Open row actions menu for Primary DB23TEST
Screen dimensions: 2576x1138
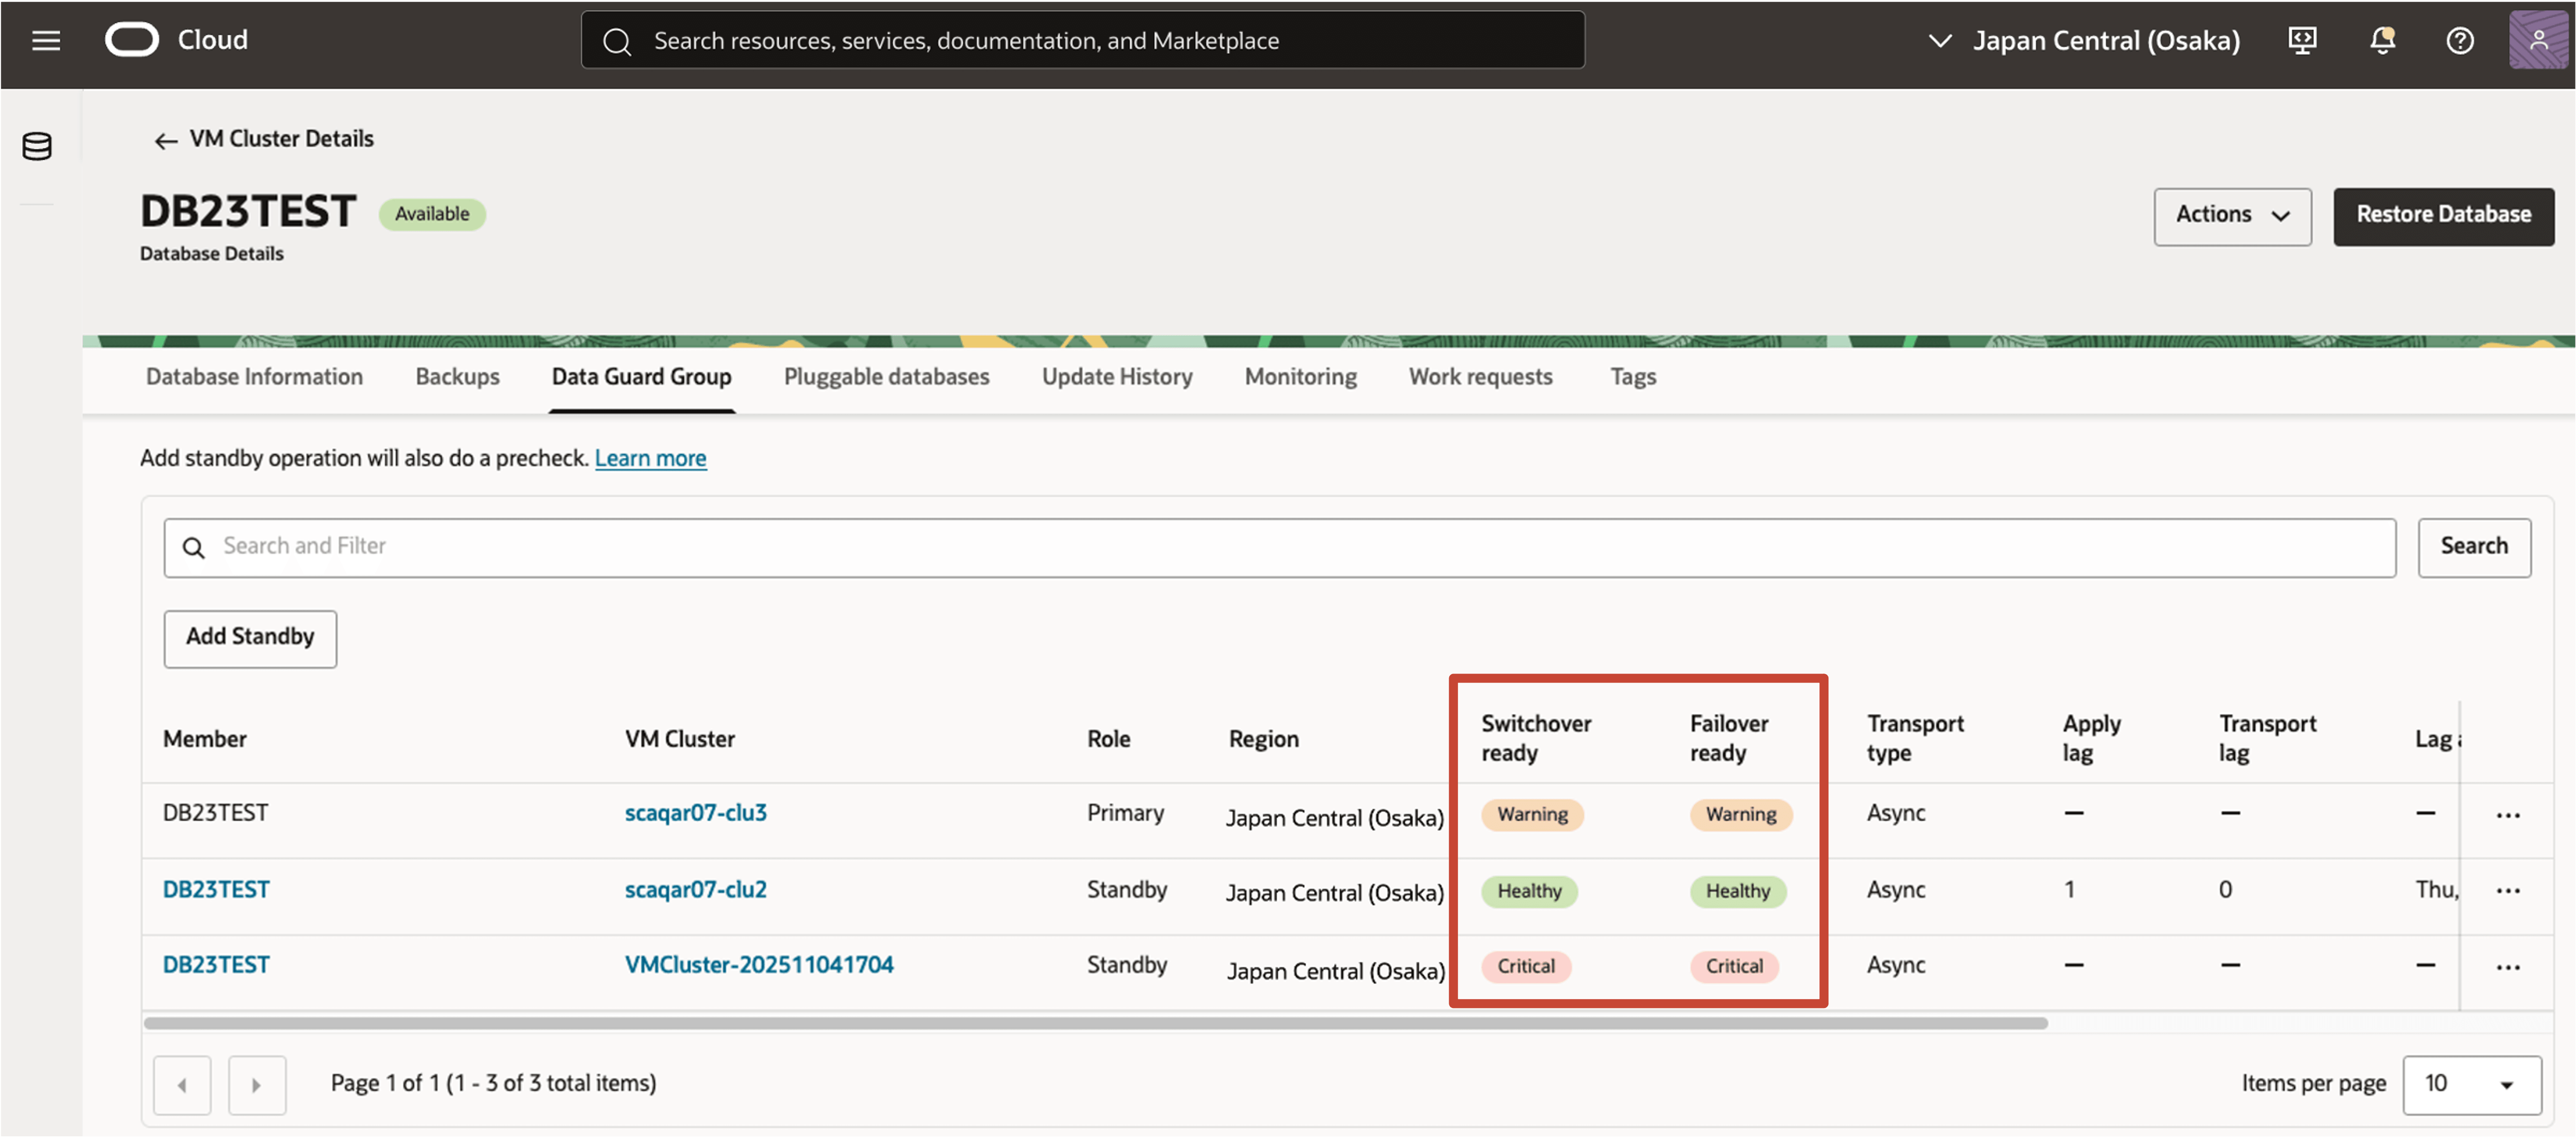(2507, 815)
